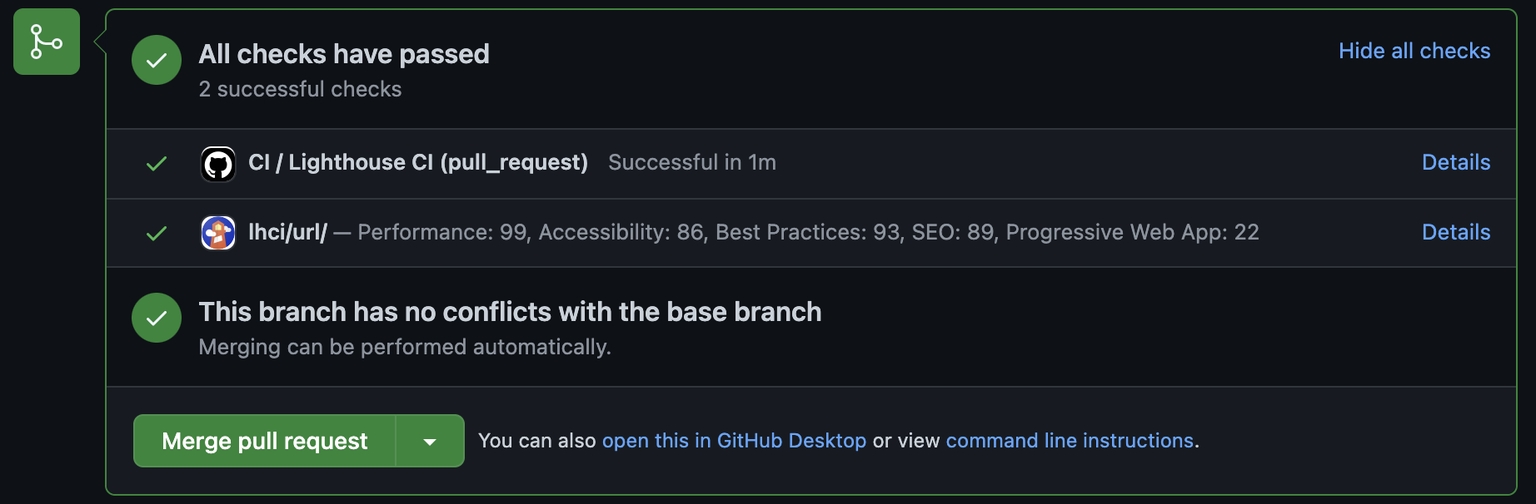The image size is (1536, 504).
Task: Click the green check circle beside no conflicts message
Action: tap(157, 318)
